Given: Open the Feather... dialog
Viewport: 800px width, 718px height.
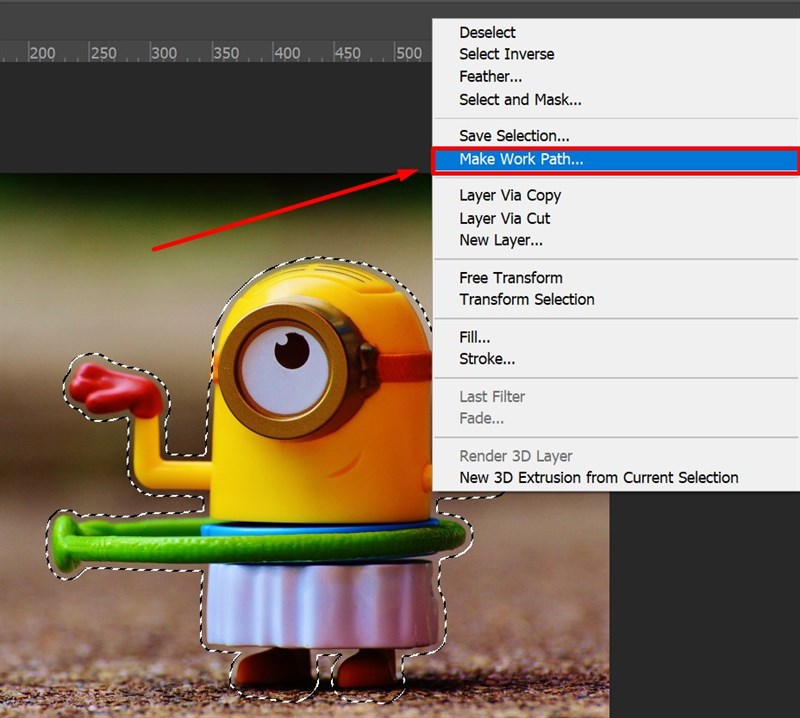Looking at the screenshot, I should [490, 76].
